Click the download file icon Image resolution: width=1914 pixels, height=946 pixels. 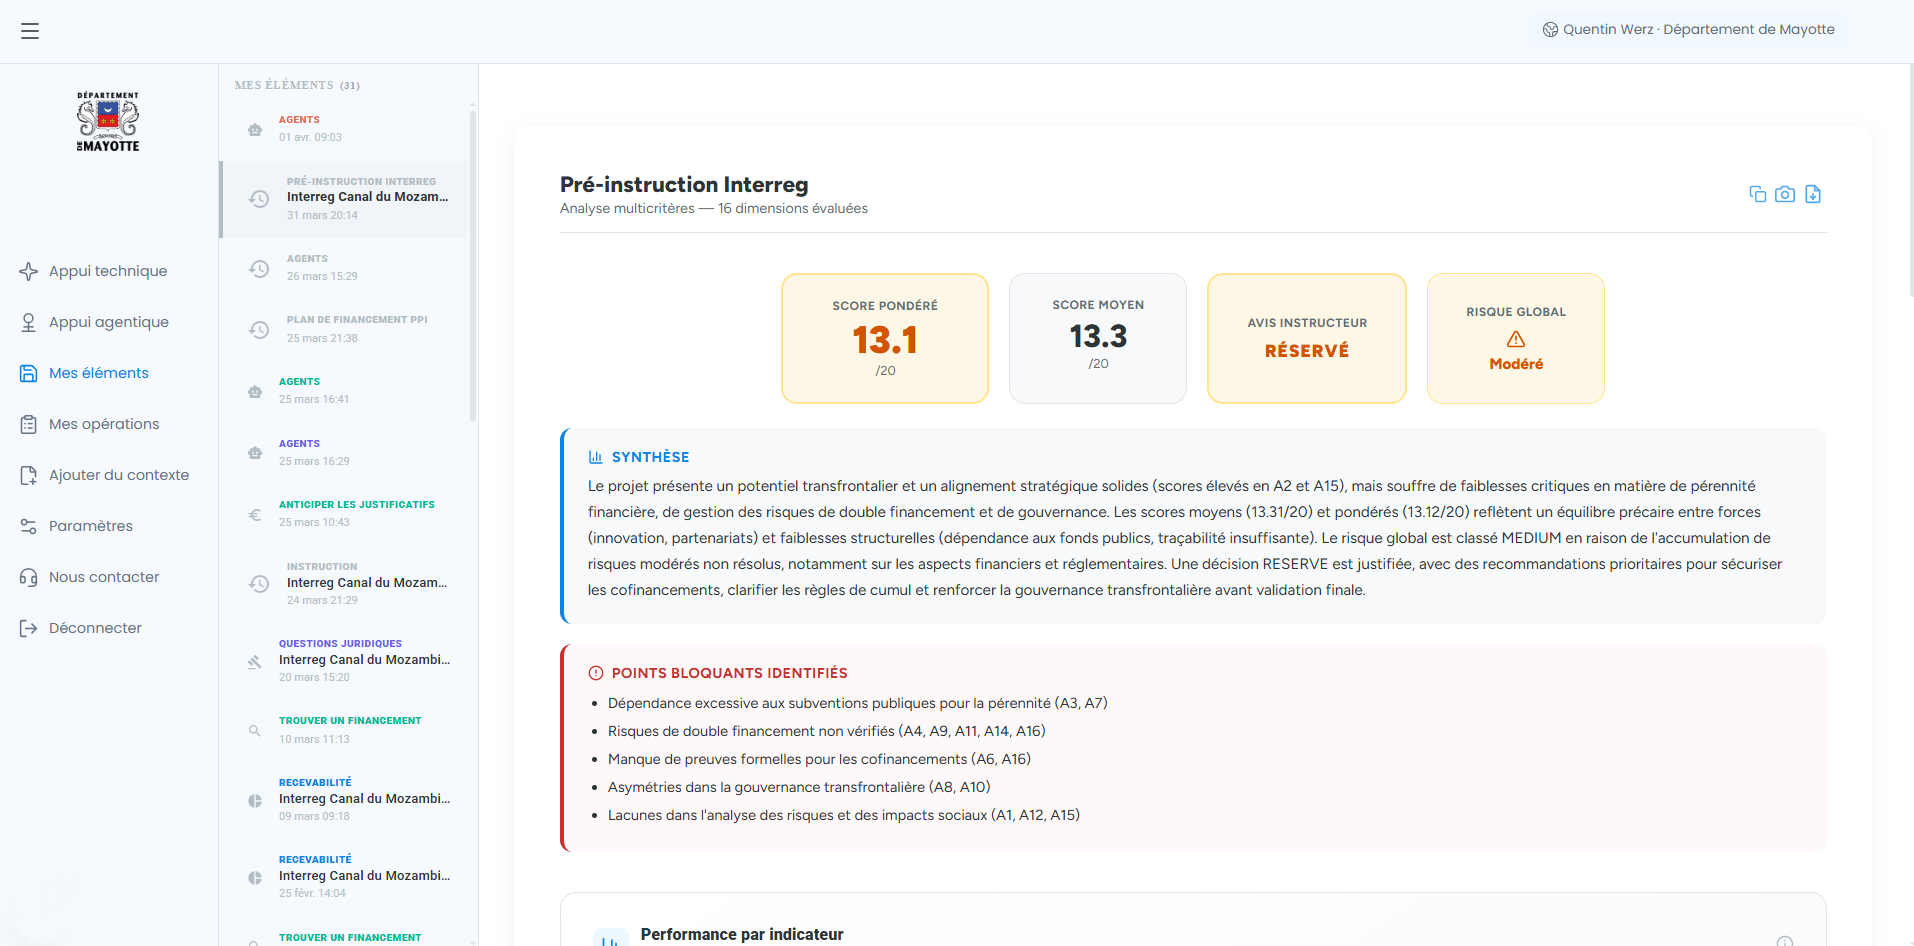tap(1813, 194)
